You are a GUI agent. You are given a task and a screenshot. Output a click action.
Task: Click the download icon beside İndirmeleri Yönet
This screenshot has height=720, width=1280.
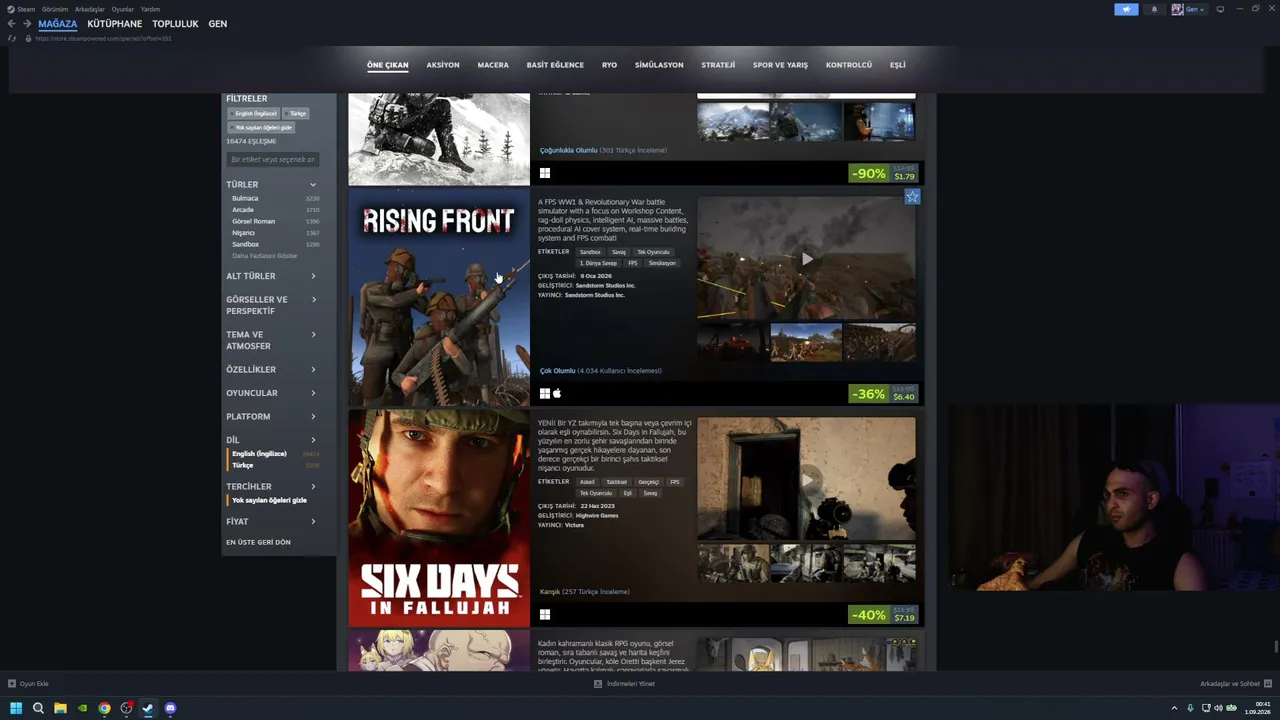tap(598, 684)
